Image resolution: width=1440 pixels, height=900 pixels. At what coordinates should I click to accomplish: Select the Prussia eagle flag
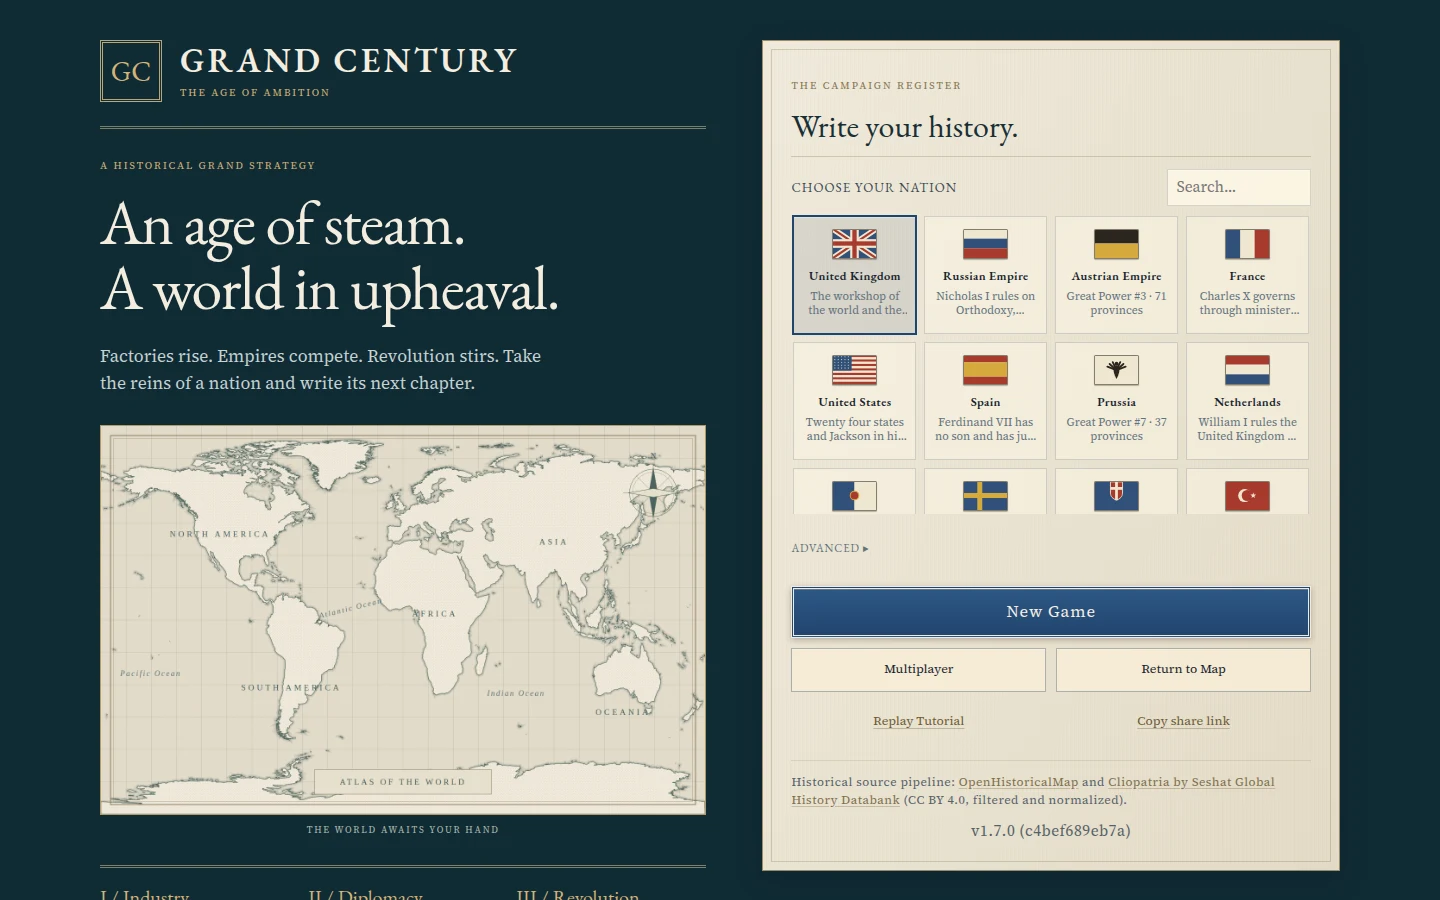coord(1116,370)
